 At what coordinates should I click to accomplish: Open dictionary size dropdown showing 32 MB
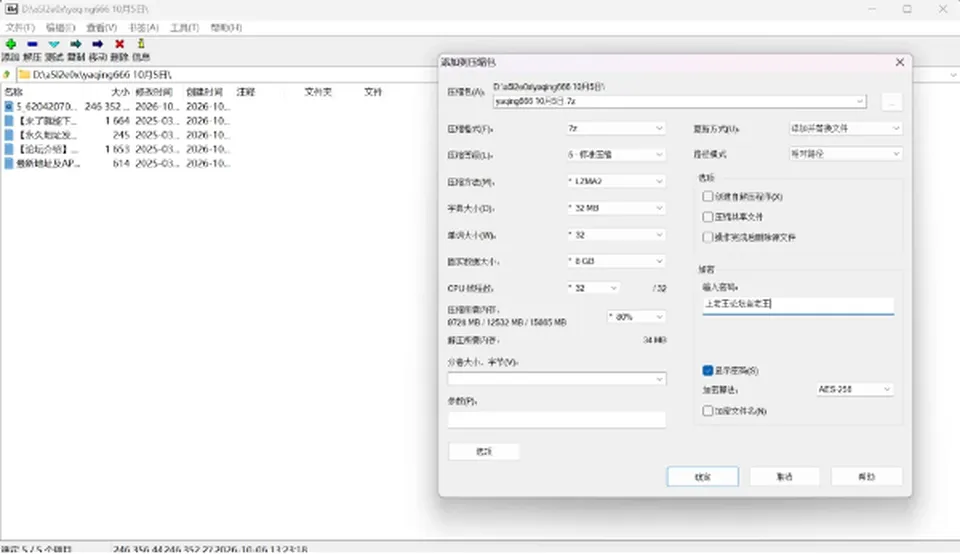(x=615, y=208)
